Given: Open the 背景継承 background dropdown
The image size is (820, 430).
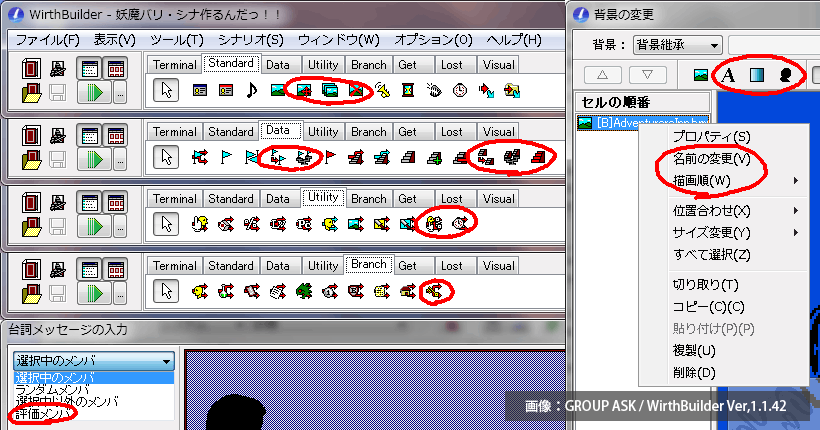Looking at the screenshot, I should pos(678,45).
